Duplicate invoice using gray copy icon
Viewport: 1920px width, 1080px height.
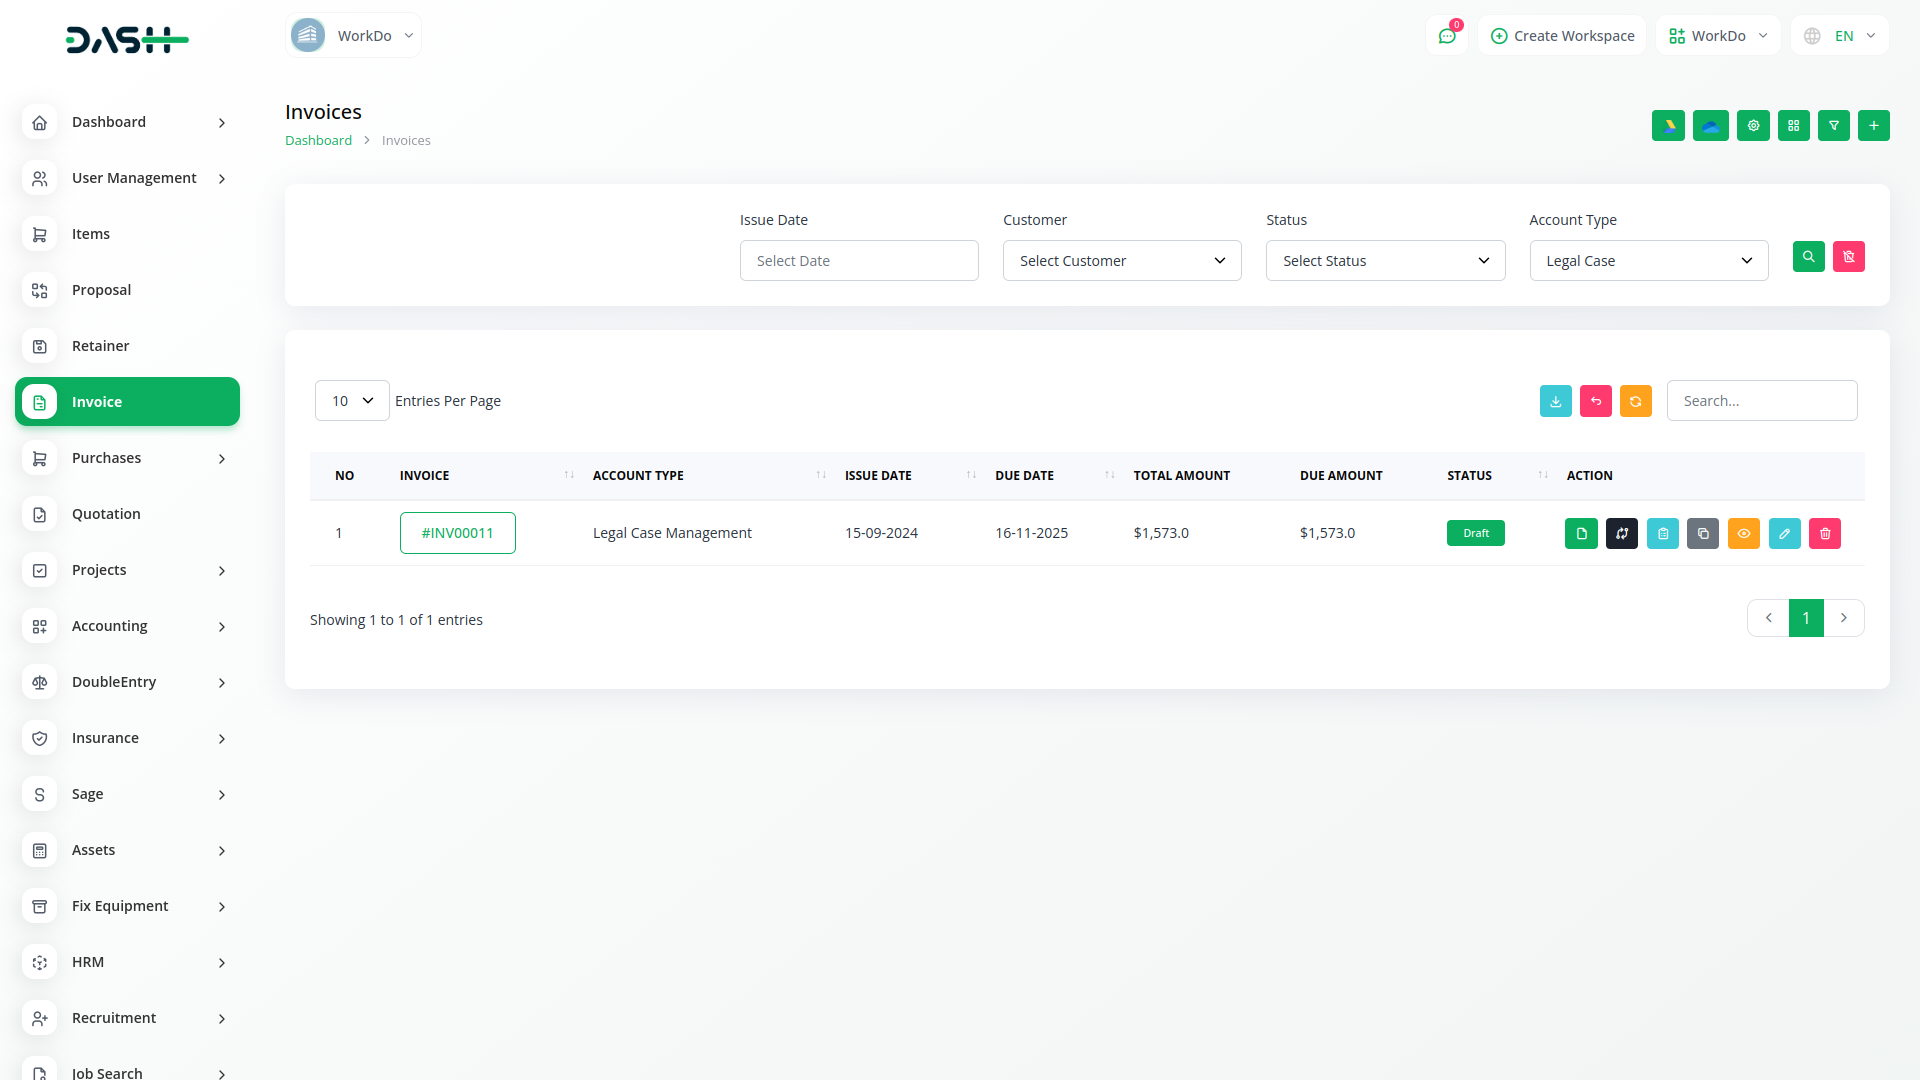[x=1703, y=534]
